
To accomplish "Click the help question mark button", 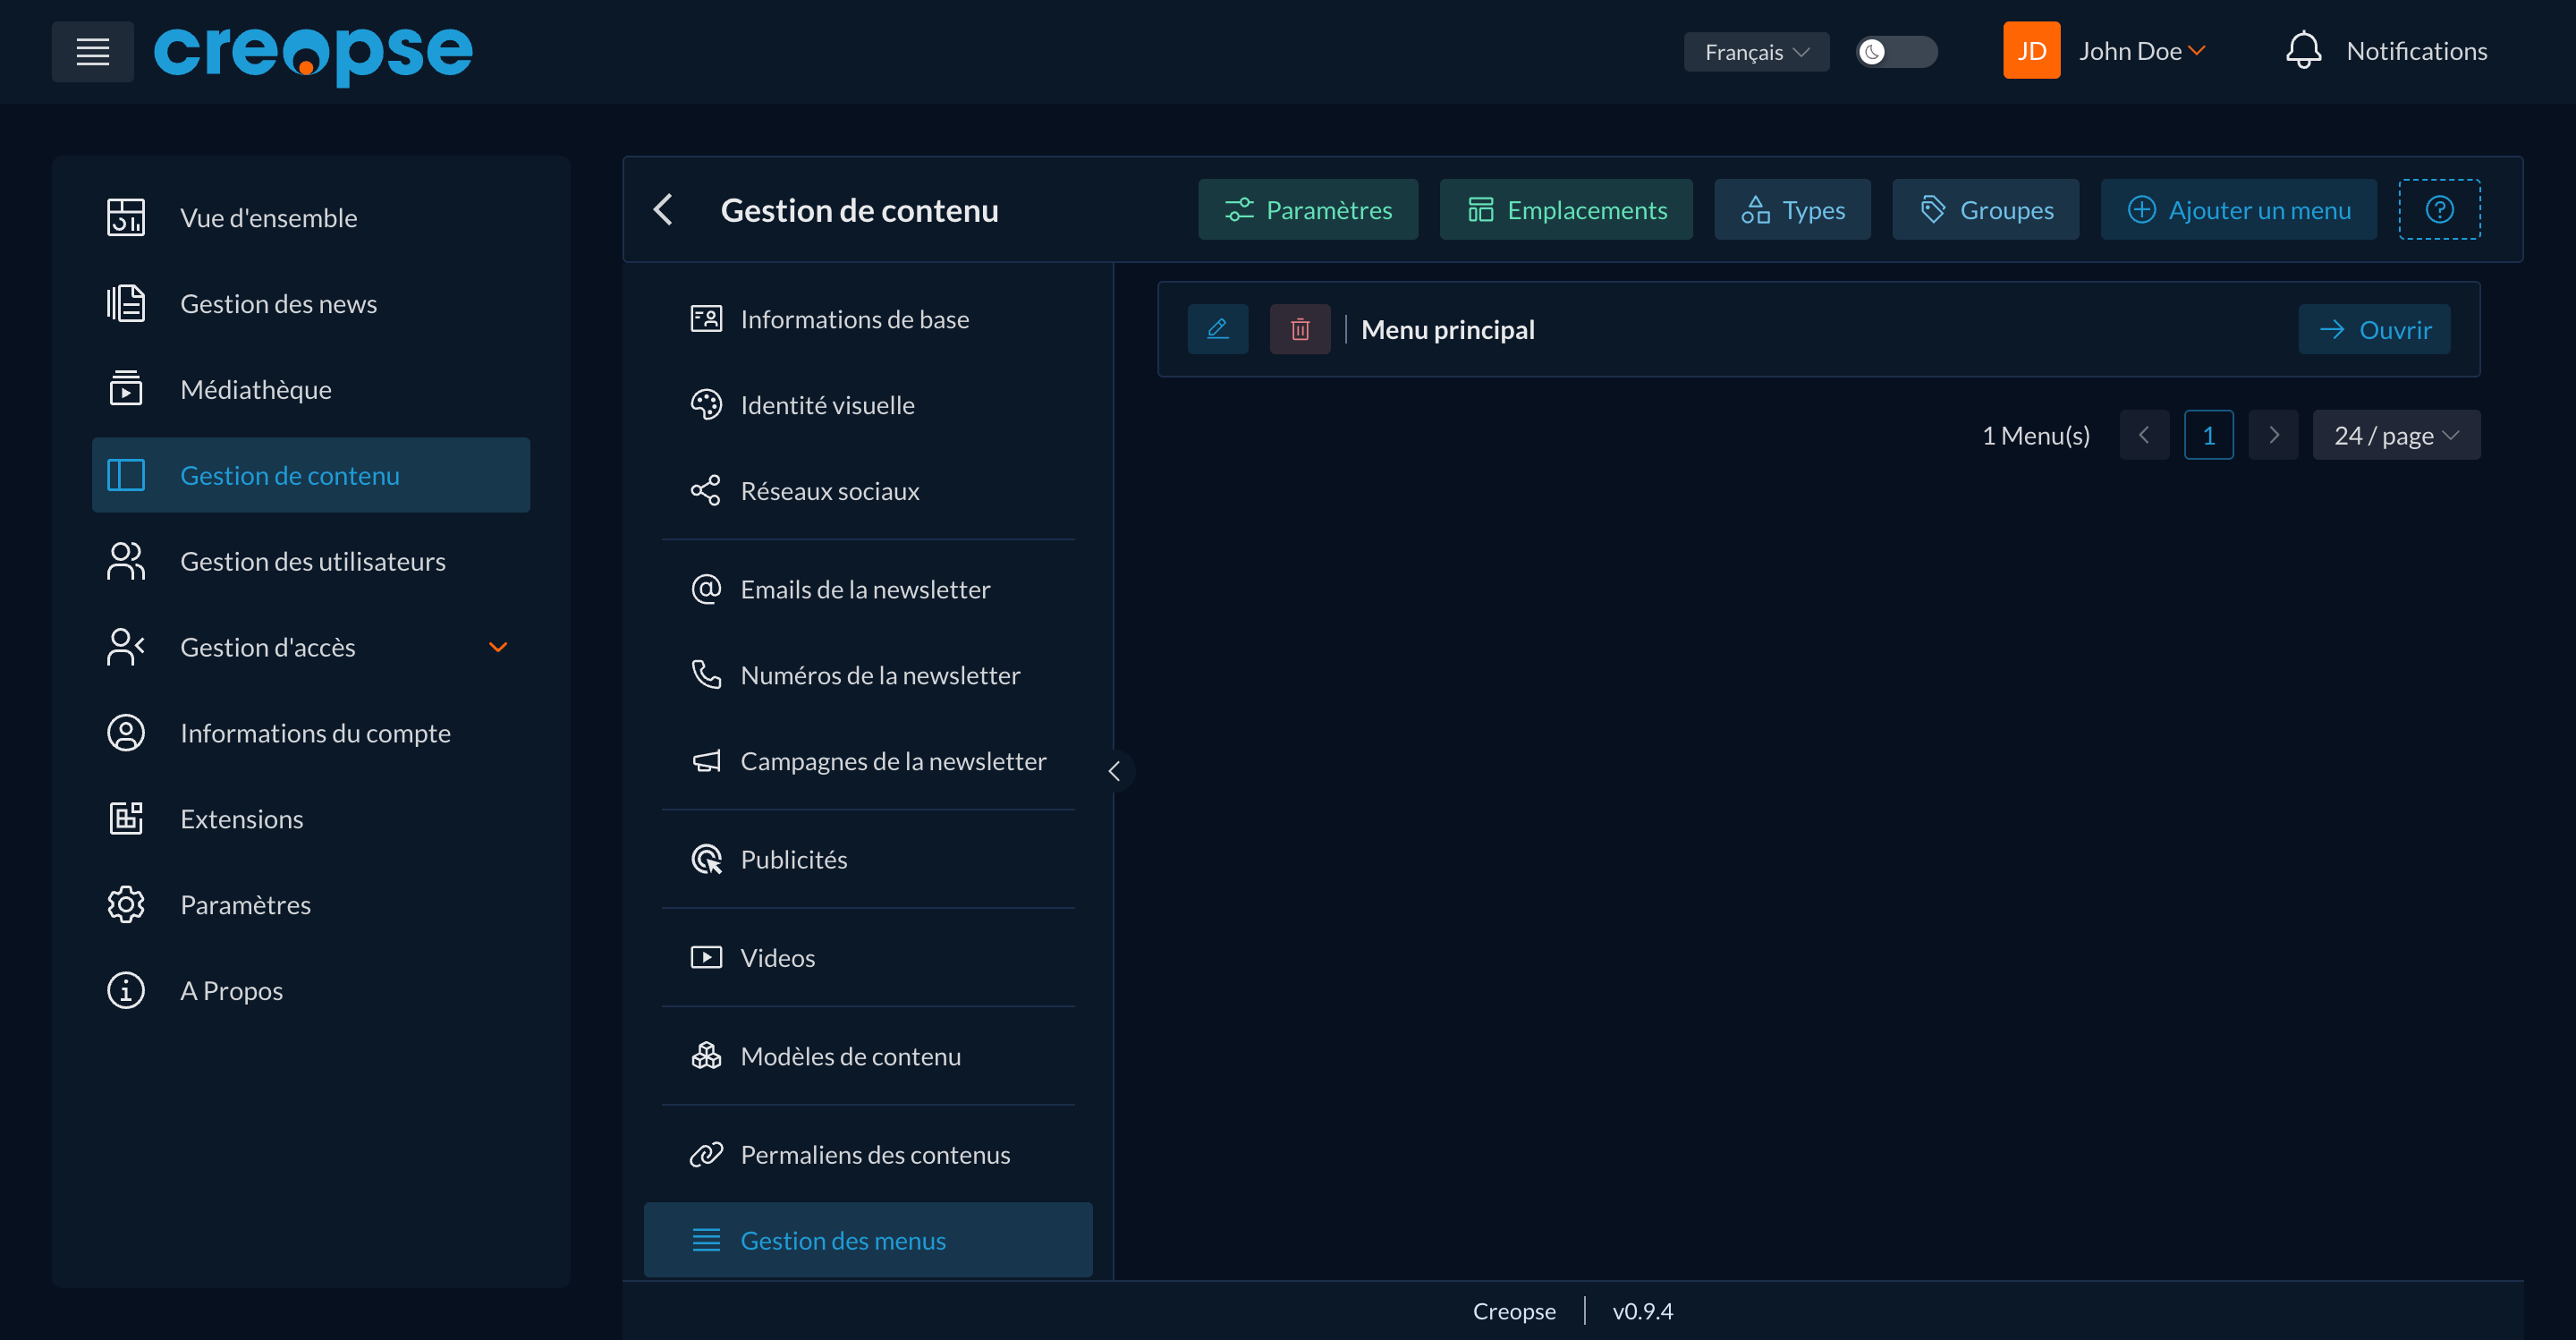I will pos(2439,210).
